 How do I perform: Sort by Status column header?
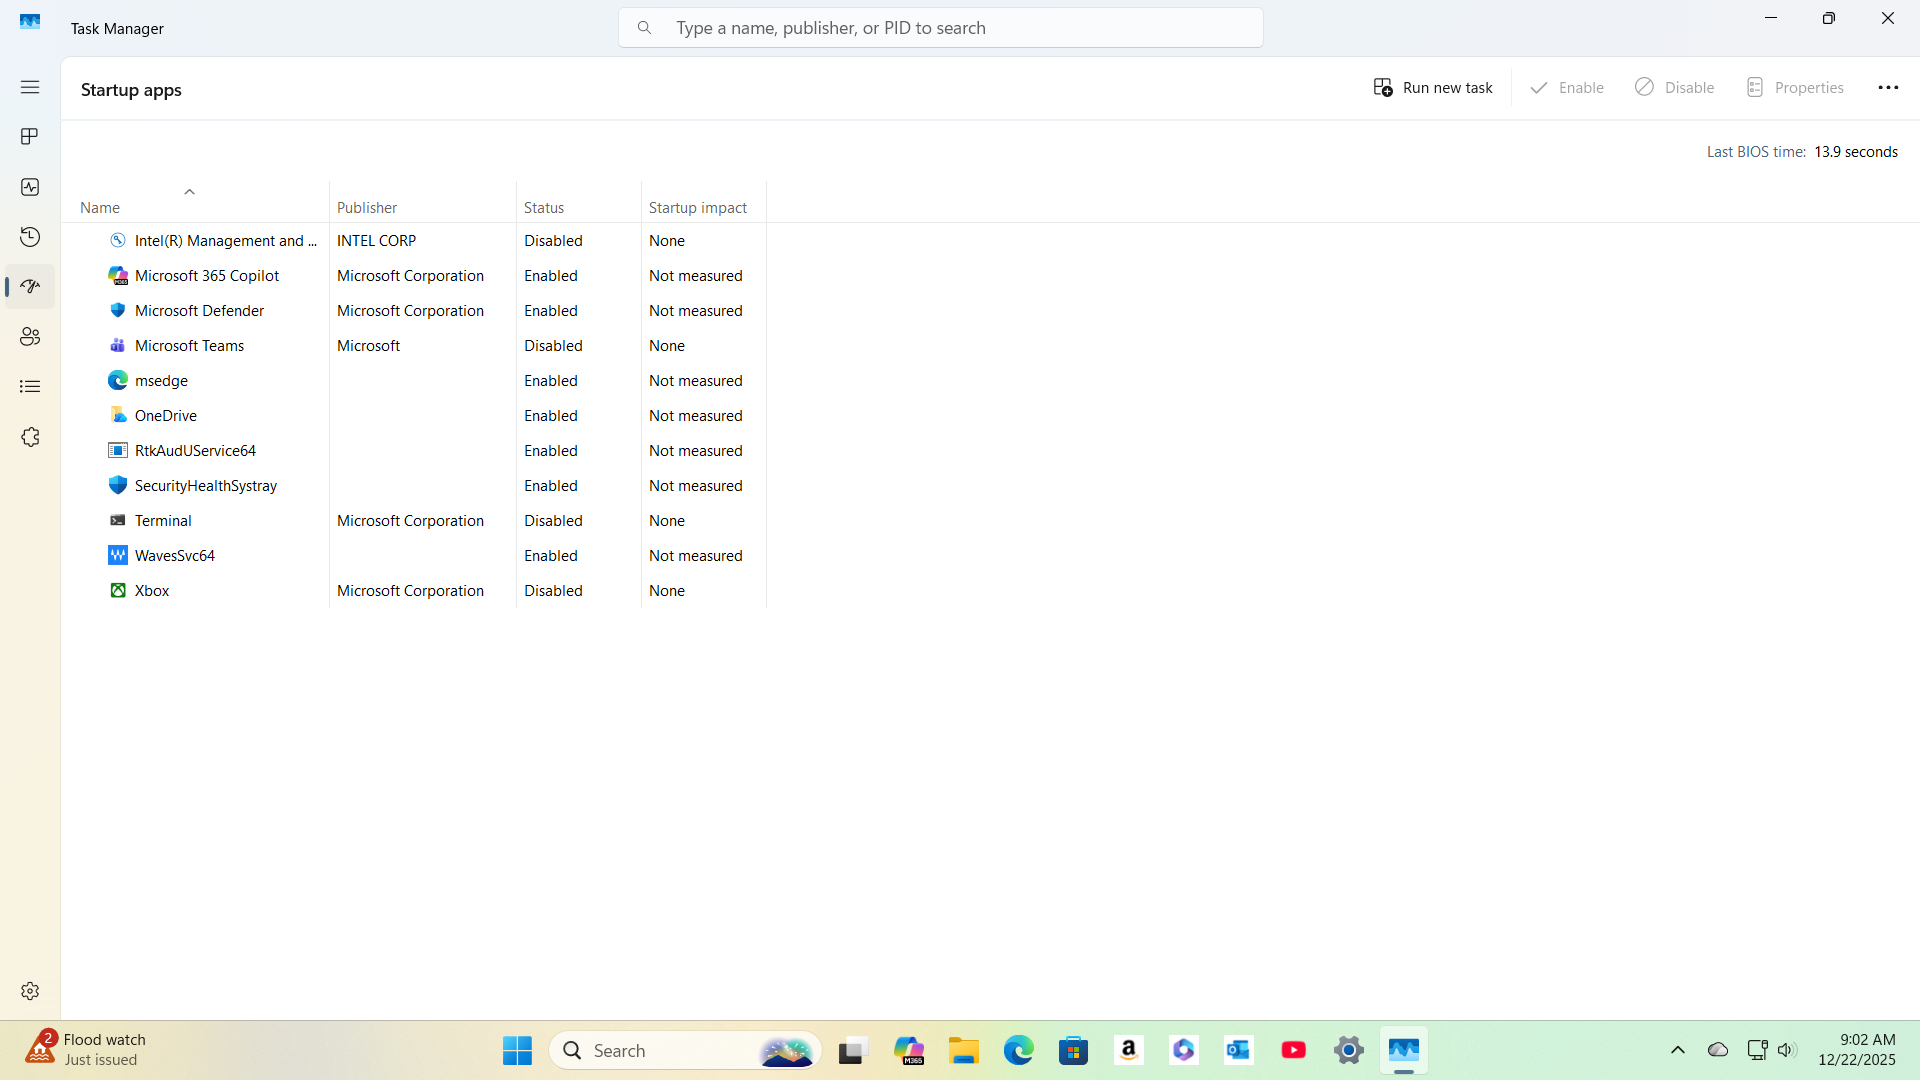click(544, 207)
